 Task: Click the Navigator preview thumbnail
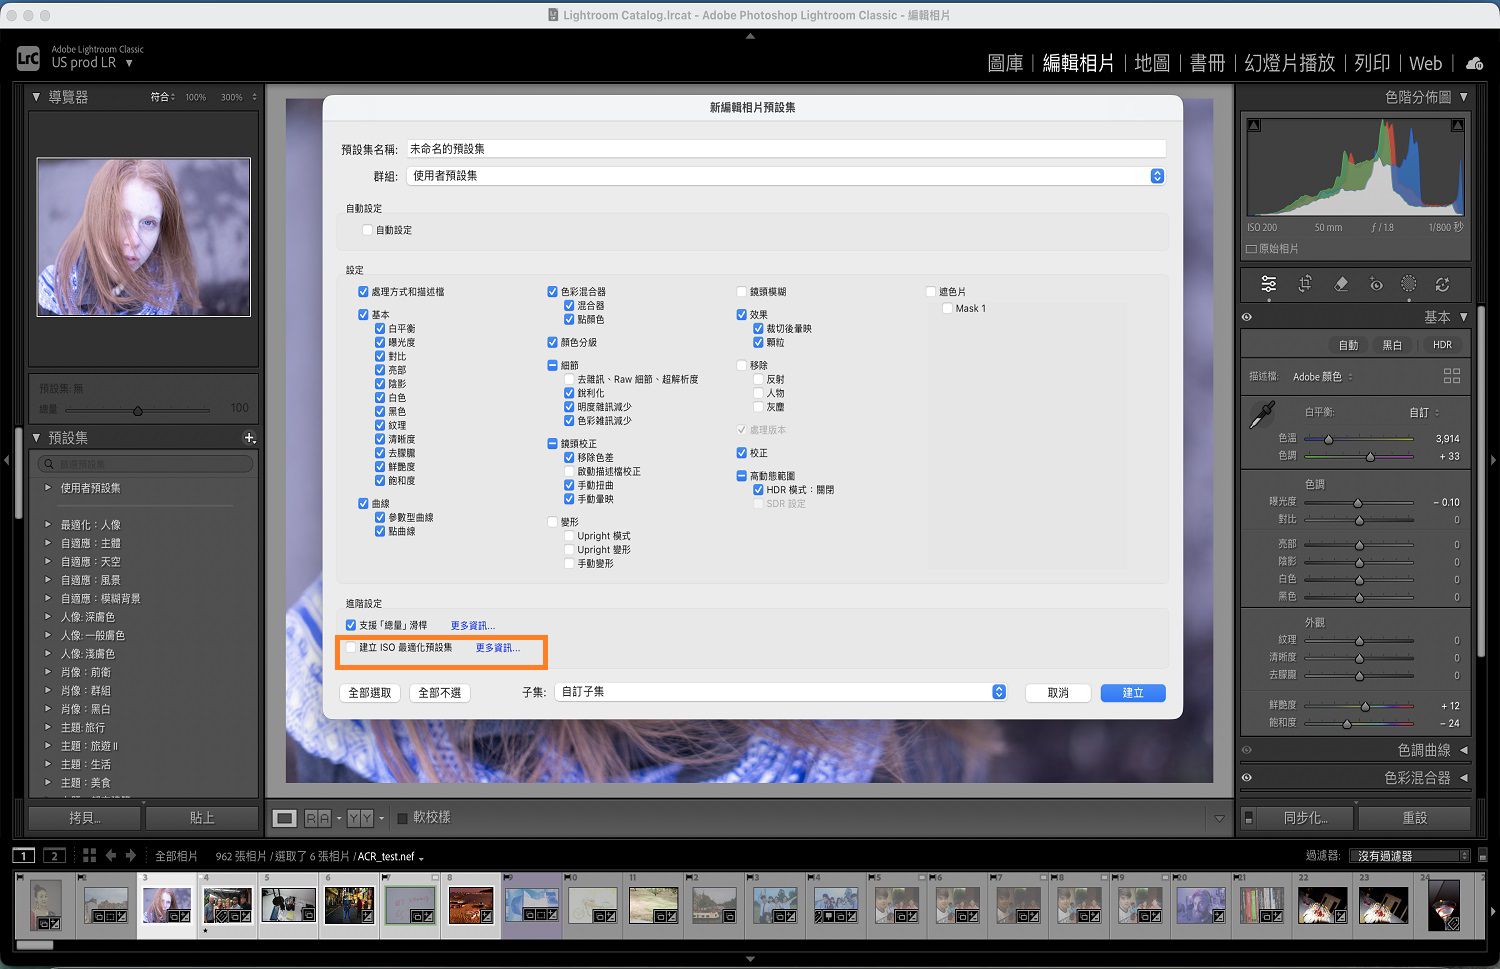[x=144, y=237]
